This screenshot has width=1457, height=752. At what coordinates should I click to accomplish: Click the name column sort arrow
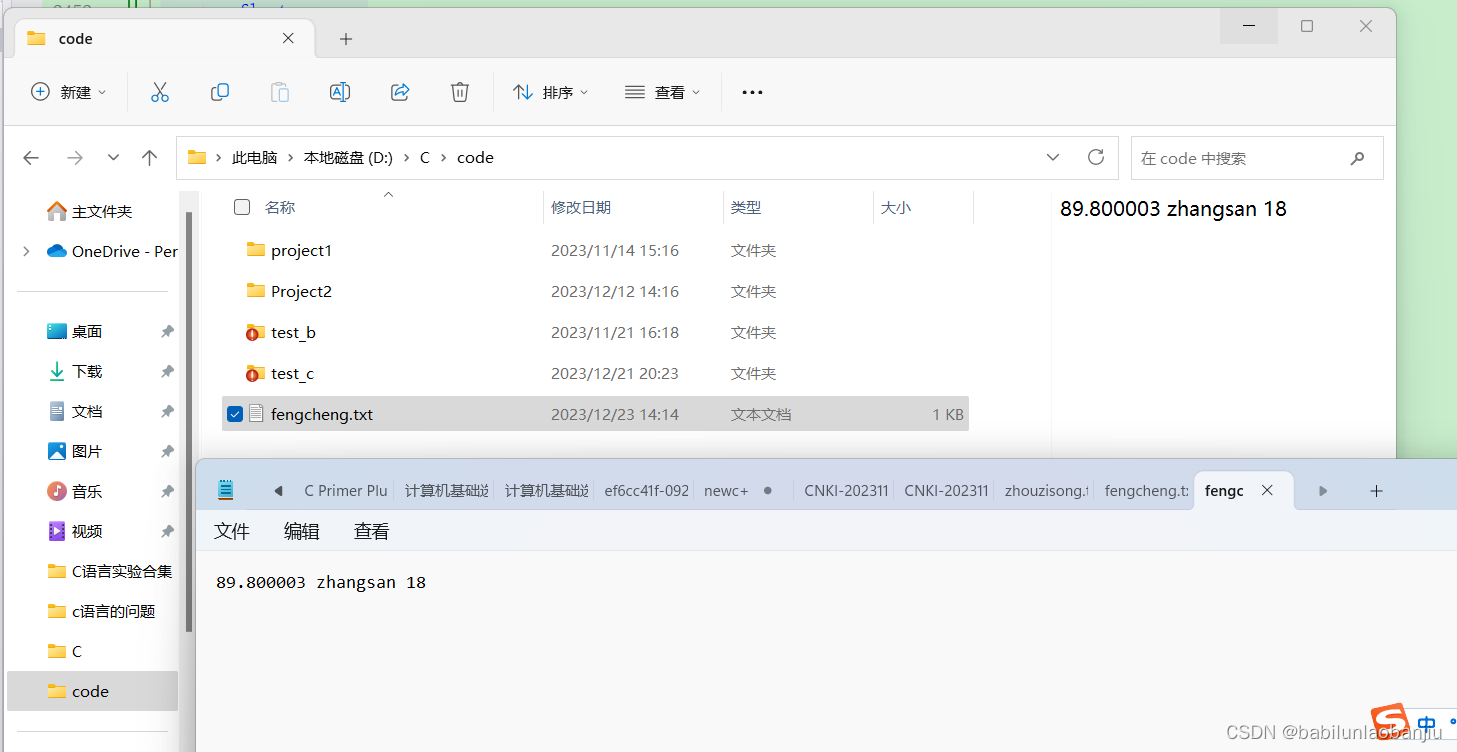pyautogui.click(x=388, y=194)
